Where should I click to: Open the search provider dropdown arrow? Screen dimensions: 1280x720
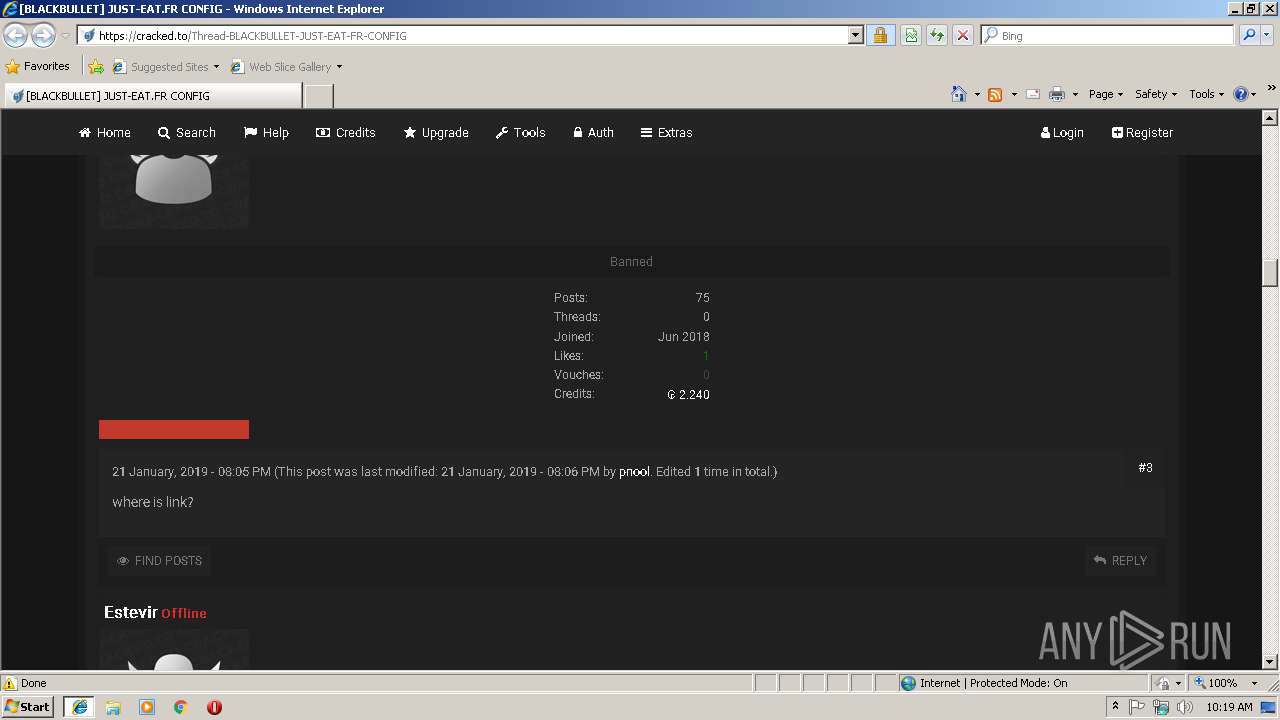click(1266, 35)
